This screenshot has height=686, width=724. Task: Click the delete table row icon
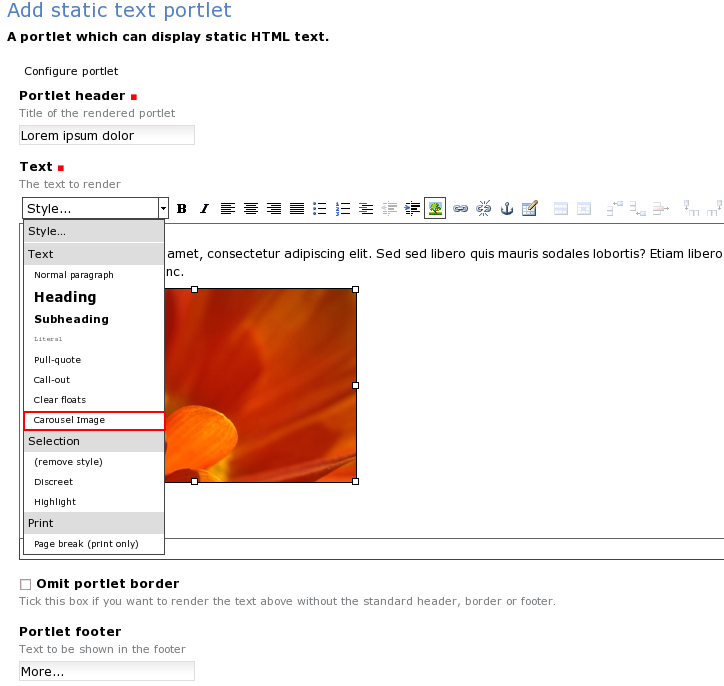click(x=661, y=209)
